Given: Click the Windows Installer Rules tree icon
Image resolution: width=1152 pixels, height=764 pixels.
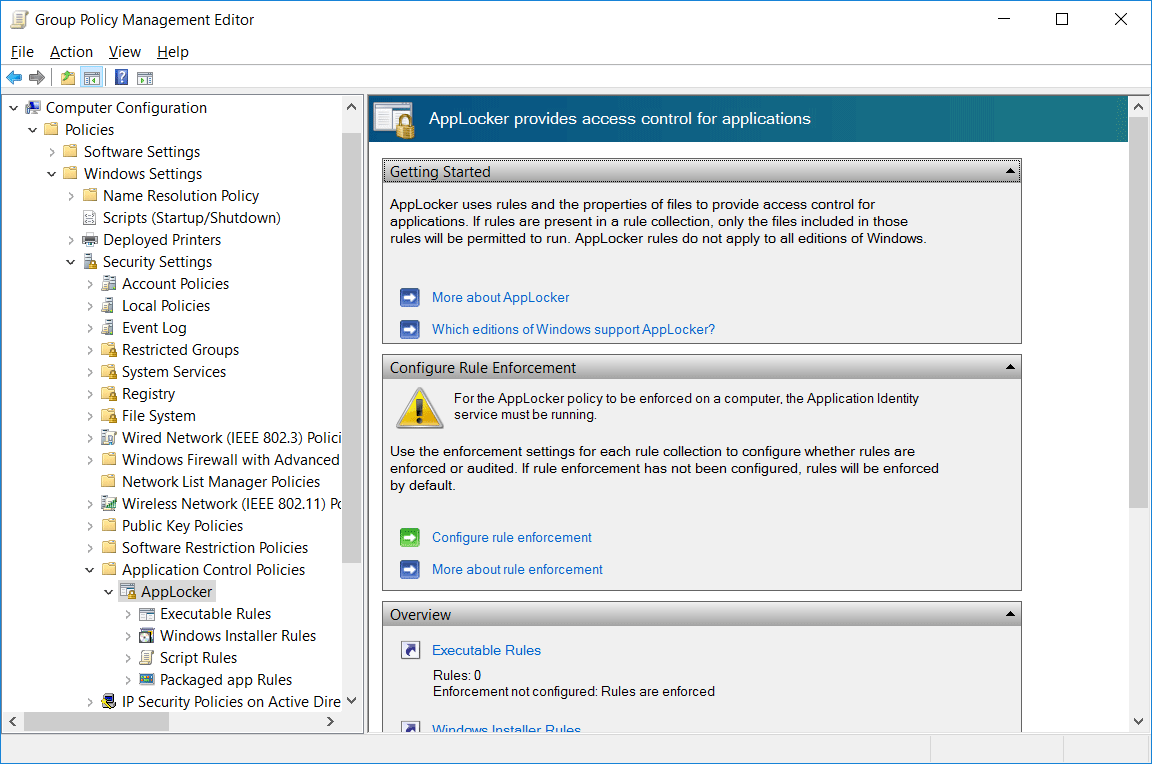Looking at the screenshot, I should (147, 635).
